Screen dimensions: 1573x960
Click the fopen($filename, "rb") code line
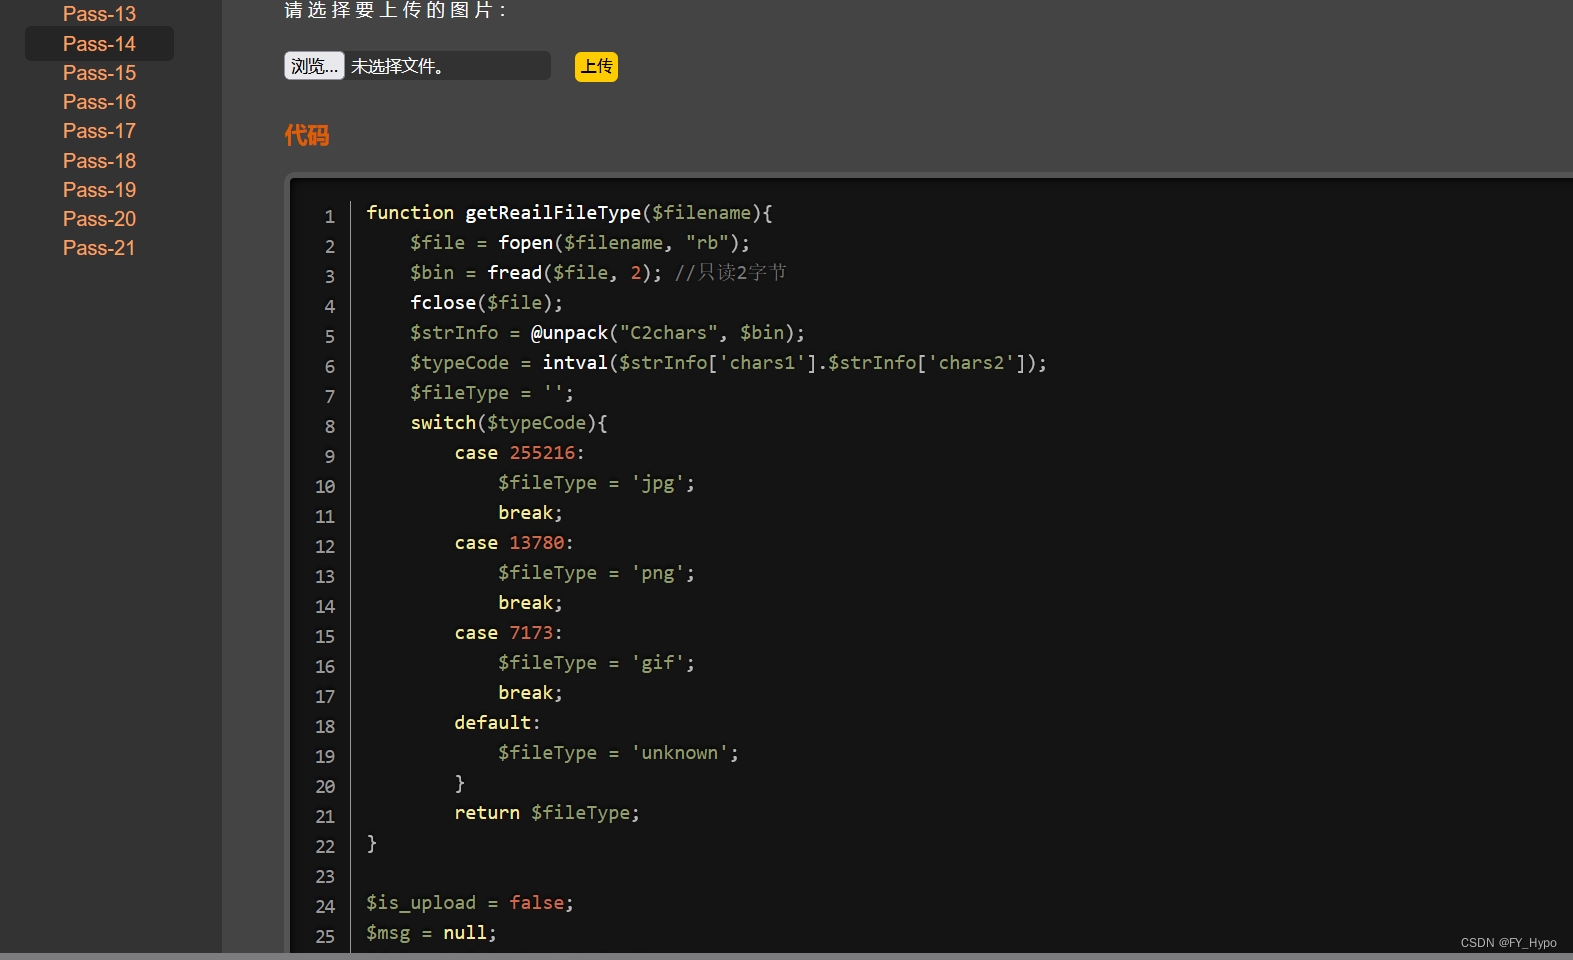point(580,243)
